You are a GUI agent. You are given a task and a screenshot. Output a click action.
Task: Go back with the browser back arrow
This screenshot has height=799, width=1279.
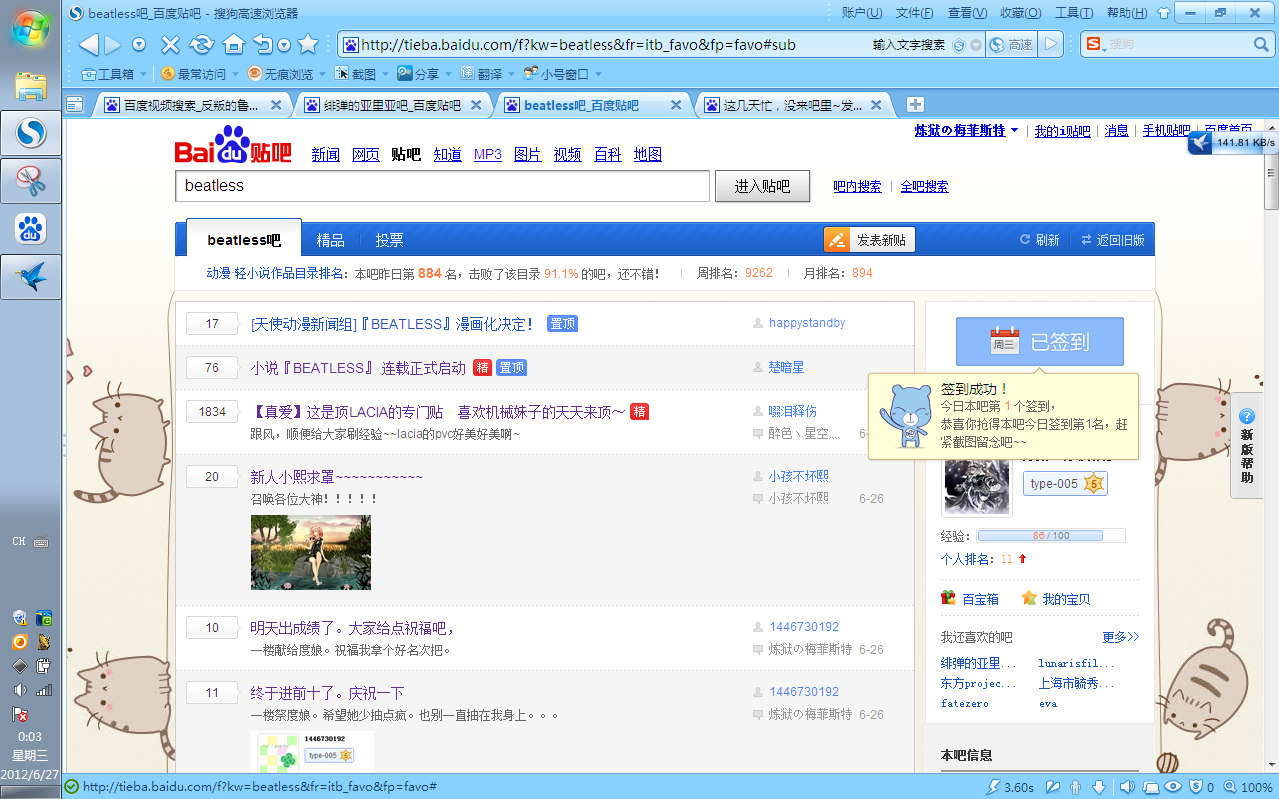pyautogui.click(x=88, y=44)
